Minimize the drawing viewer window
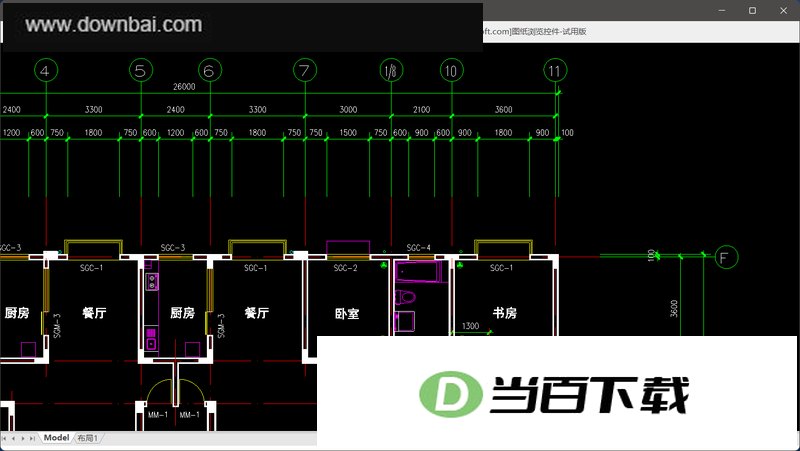The height and width of the screenshot is (451, 800). pos(722,10)
